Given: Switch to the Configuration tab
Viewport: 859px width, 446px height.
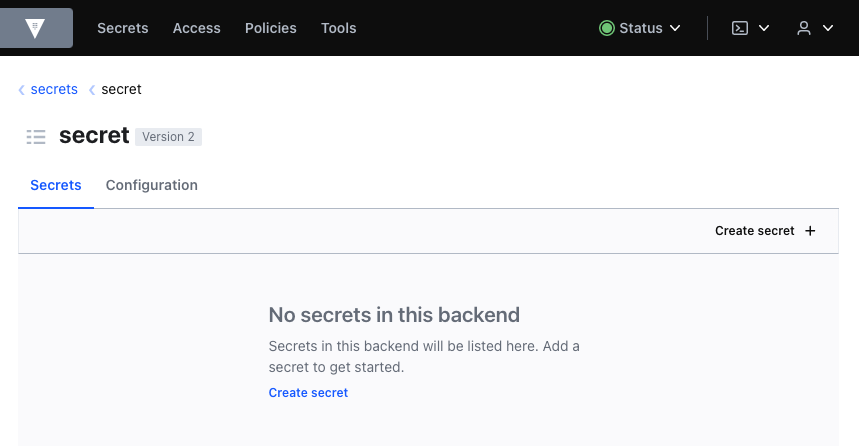Looking at the screenshot, I should pos(151,185).
